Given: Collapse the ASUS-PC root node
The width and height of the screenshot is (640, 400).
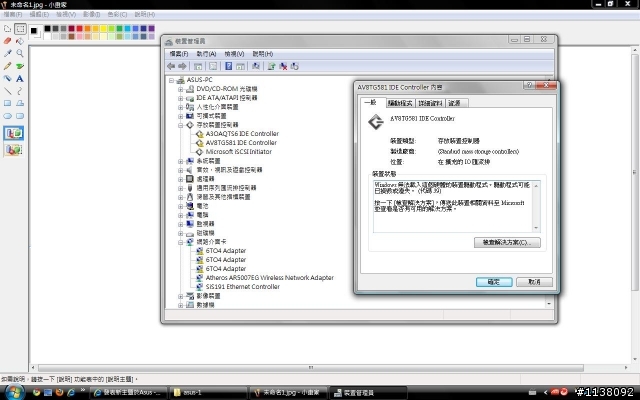Looking at the screenshot, I should click(x=171, y=80).
